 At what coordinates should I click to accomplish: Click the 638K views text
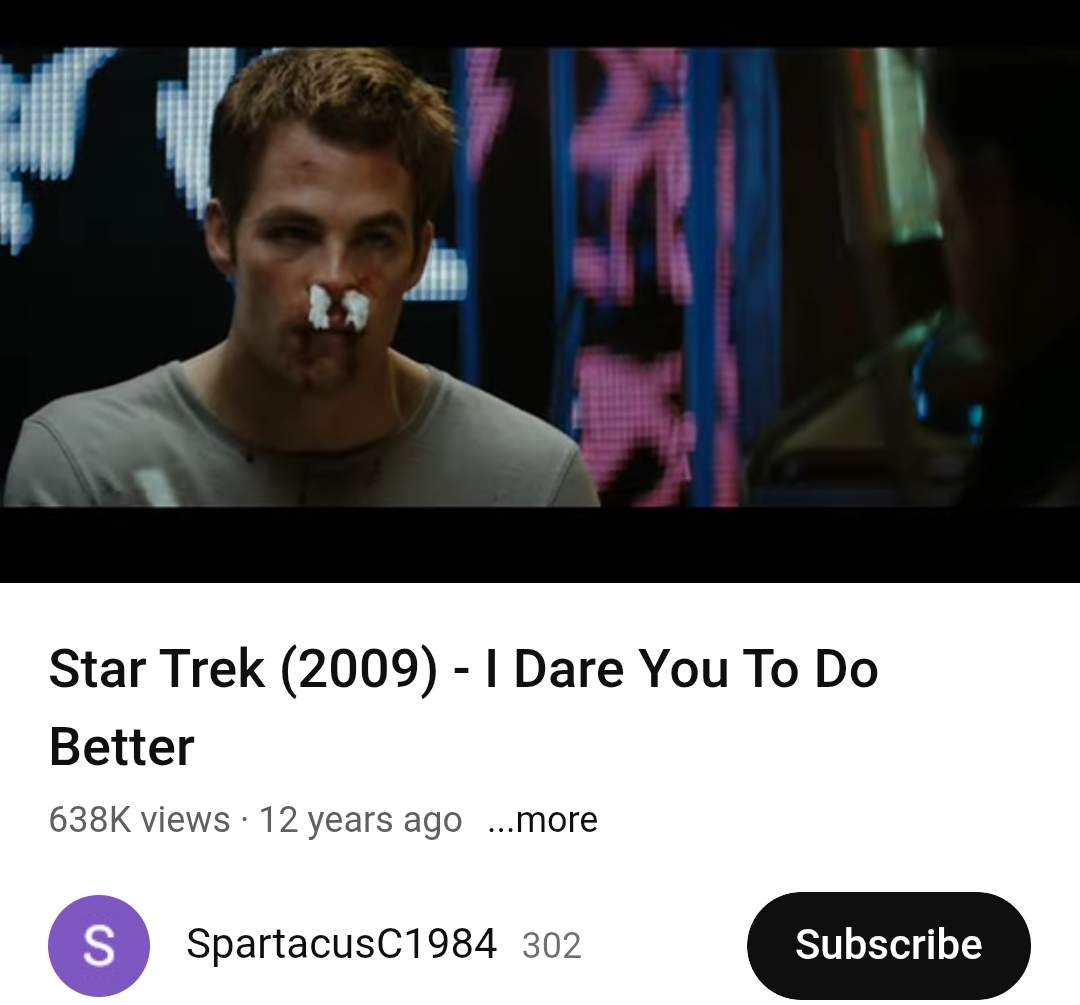(x=139, y=820)
